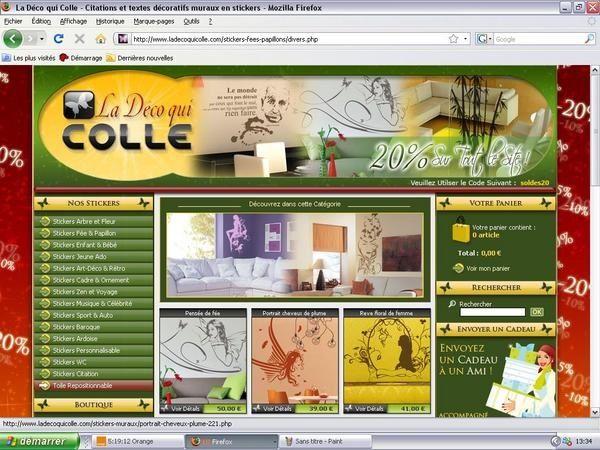
Task: Select Stickers WC category
Action: (93, 362)
